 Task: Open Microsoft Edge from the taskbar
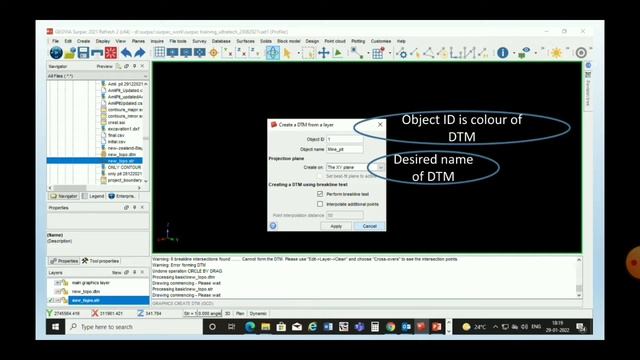(250, 327)
